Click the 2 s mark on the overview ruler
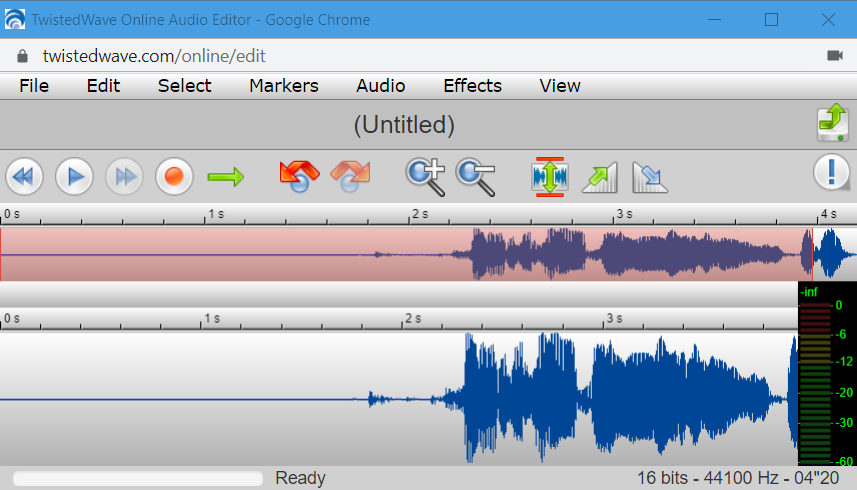Viewport: 857px width, 490px height. point(413,214)
